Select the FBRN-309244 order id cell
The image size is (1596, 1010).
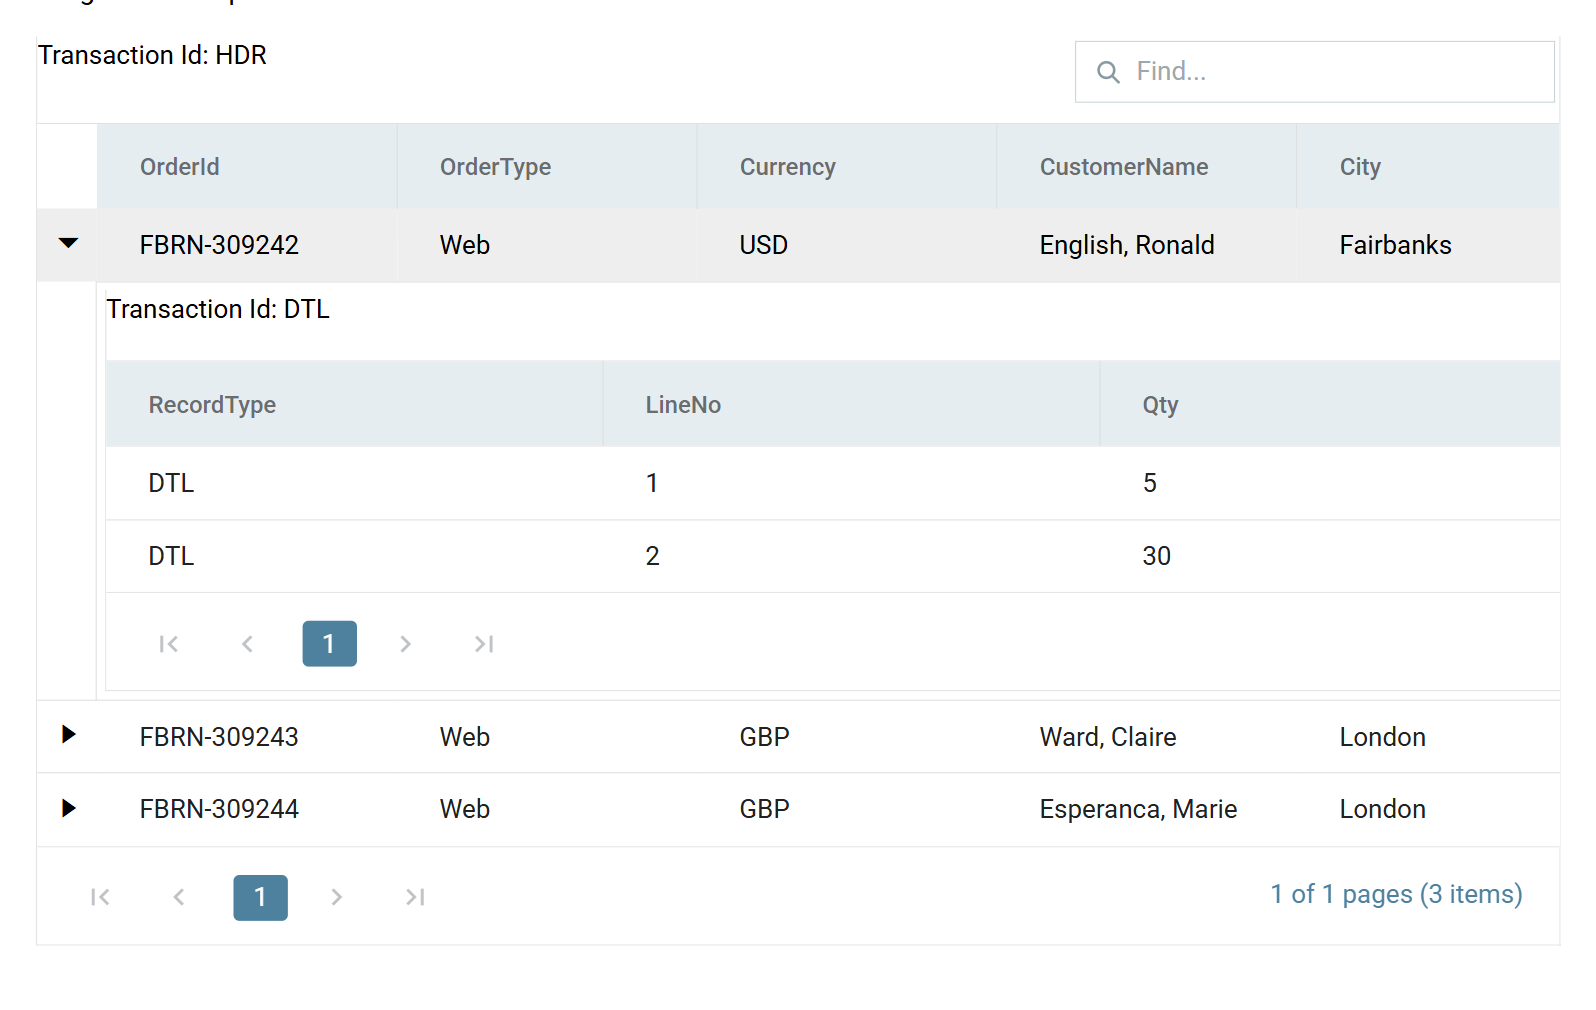coord(247,809)
